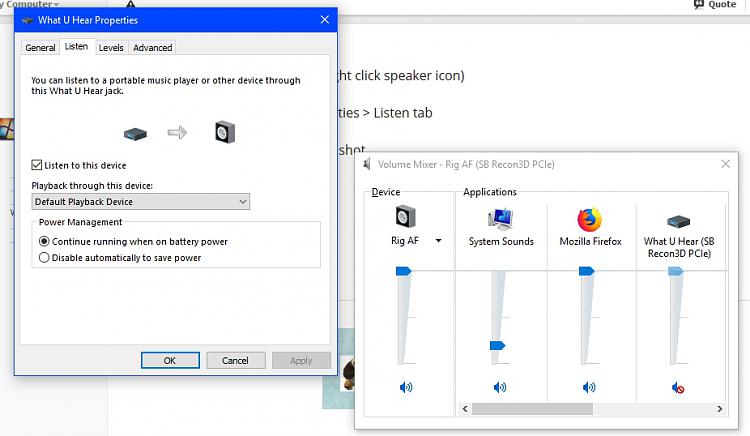Click the speaker image in Listen tab
The image size is (750, 436).
point(225,132)
